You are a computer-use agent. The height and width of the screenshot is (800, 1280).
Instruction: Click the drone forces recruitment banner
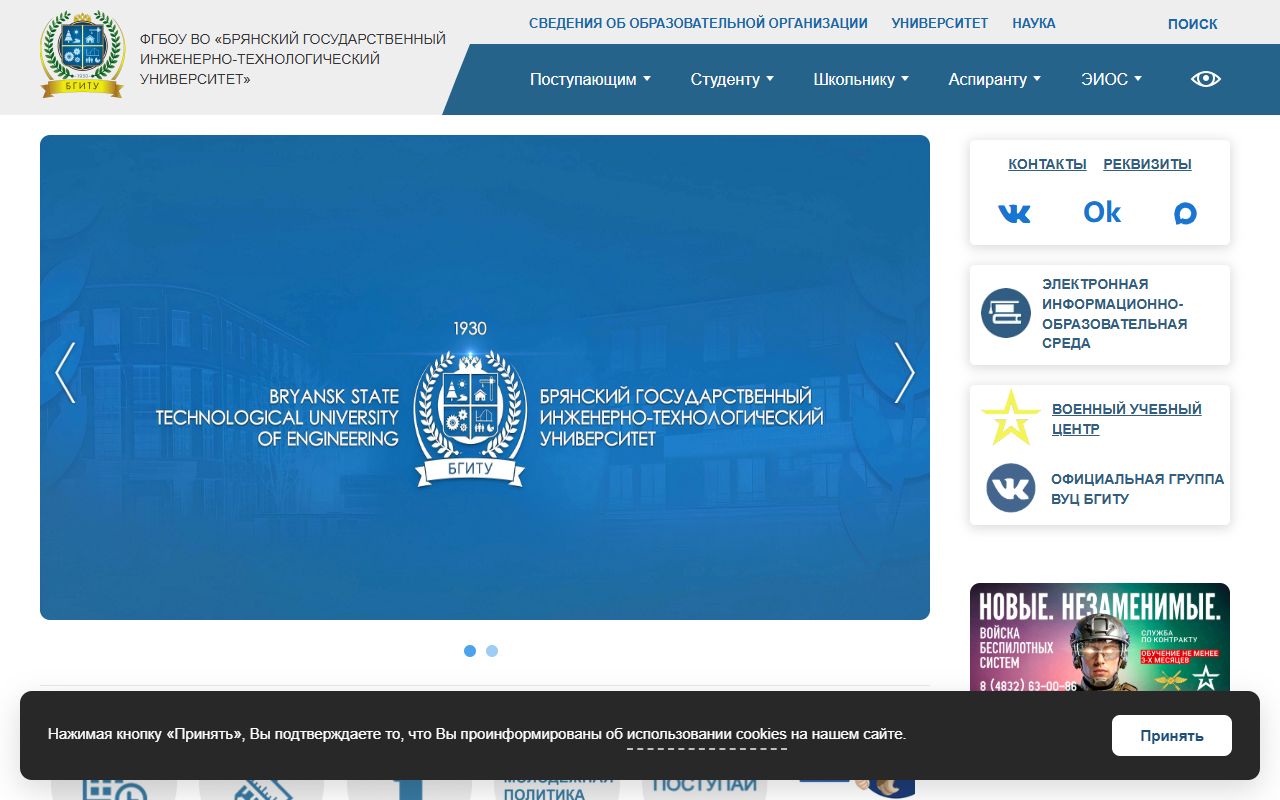point(1100,638)
